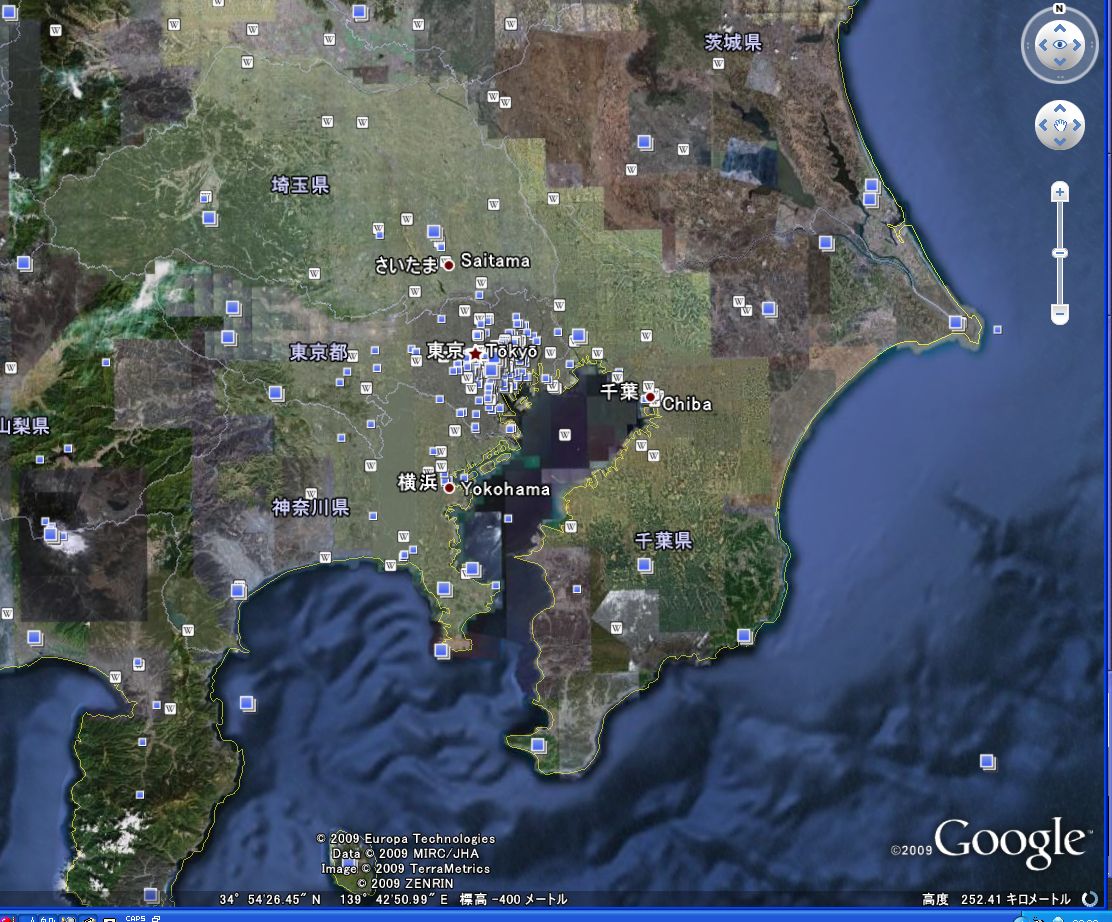Screen dimensions: 1112x922
Task: Select the Tokyo English city label
Action: [512, 351]
